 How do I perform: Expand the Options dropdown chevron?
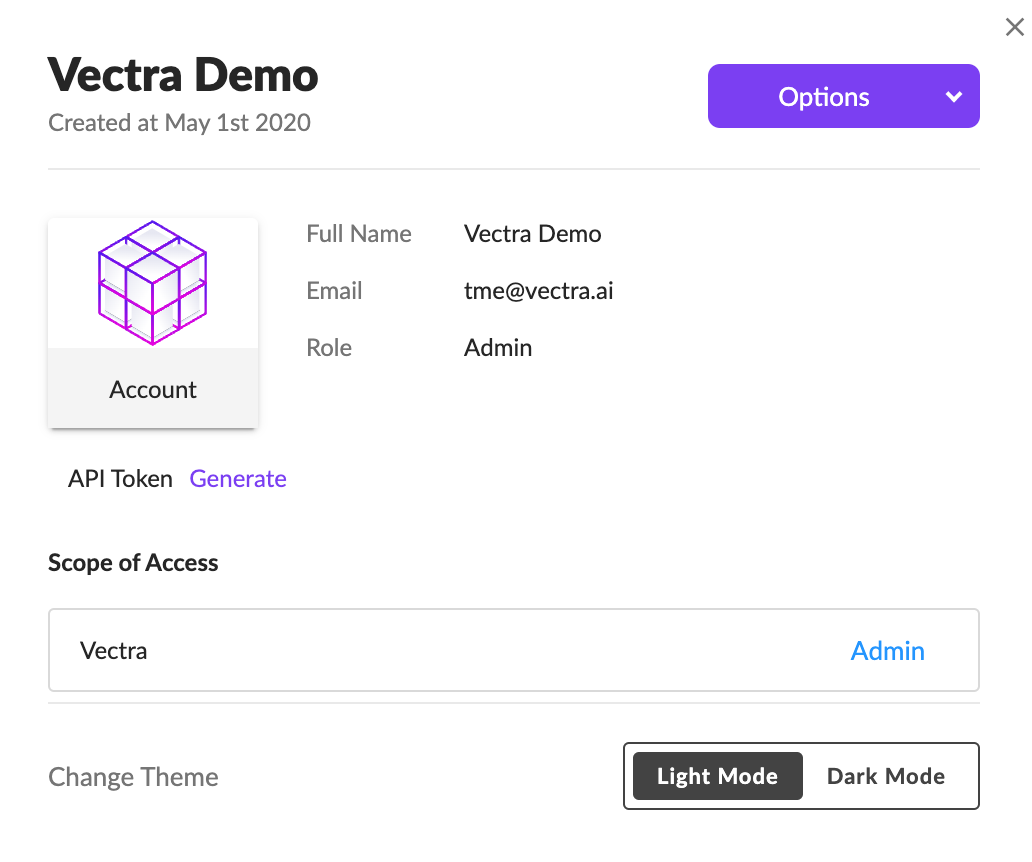(x=954, y=97)
